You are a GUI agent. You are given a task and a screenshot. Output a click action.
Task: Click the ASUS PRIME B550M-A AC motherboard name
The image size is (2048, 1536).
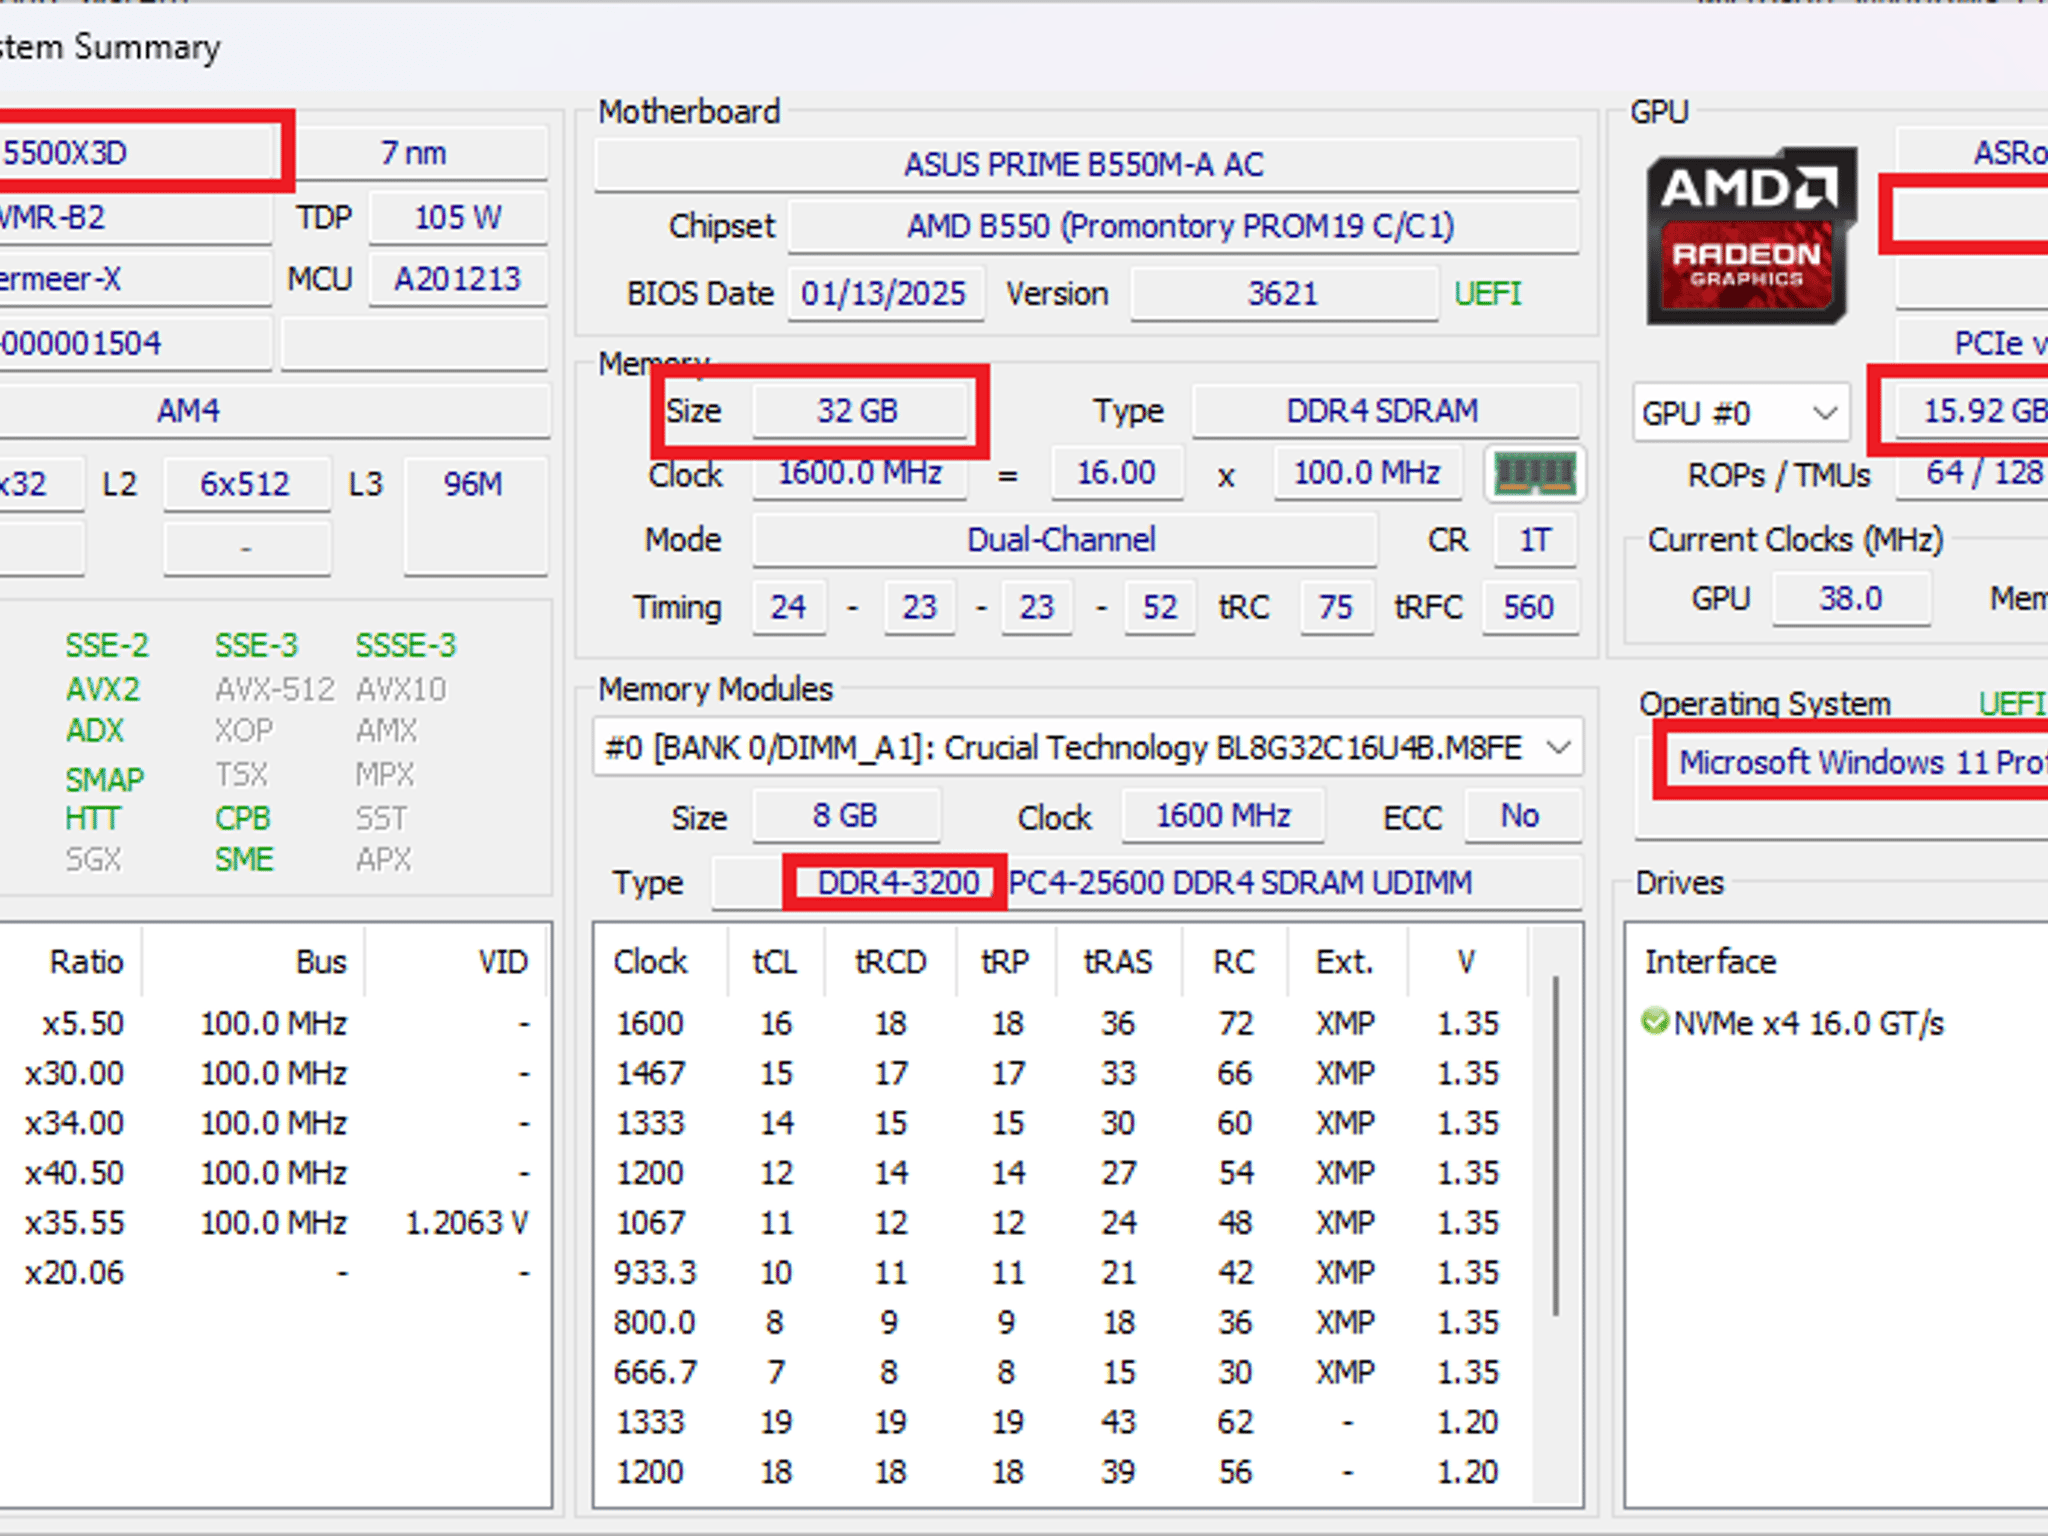point(1086,164)
